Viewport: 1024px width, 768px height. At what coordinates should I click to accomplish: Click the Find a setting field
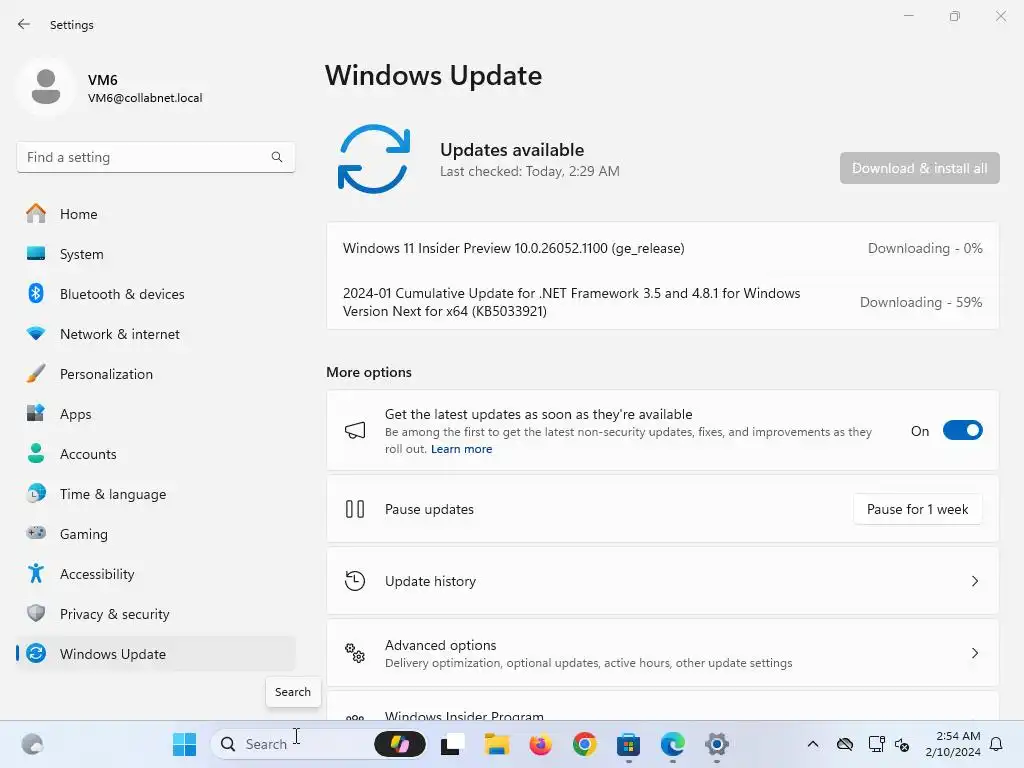tap(155, 157)
